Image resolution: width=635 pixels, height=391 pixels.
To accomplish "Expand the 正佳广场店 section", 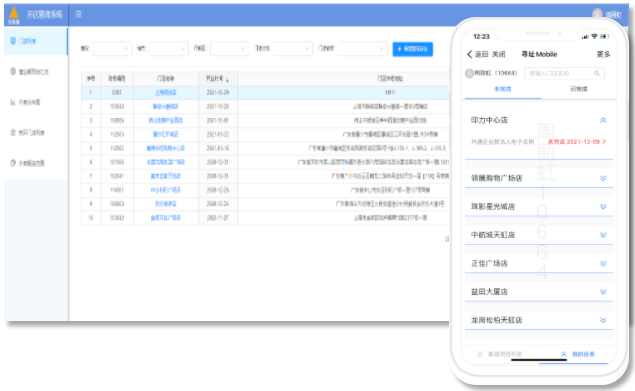I will pos(603,263).
